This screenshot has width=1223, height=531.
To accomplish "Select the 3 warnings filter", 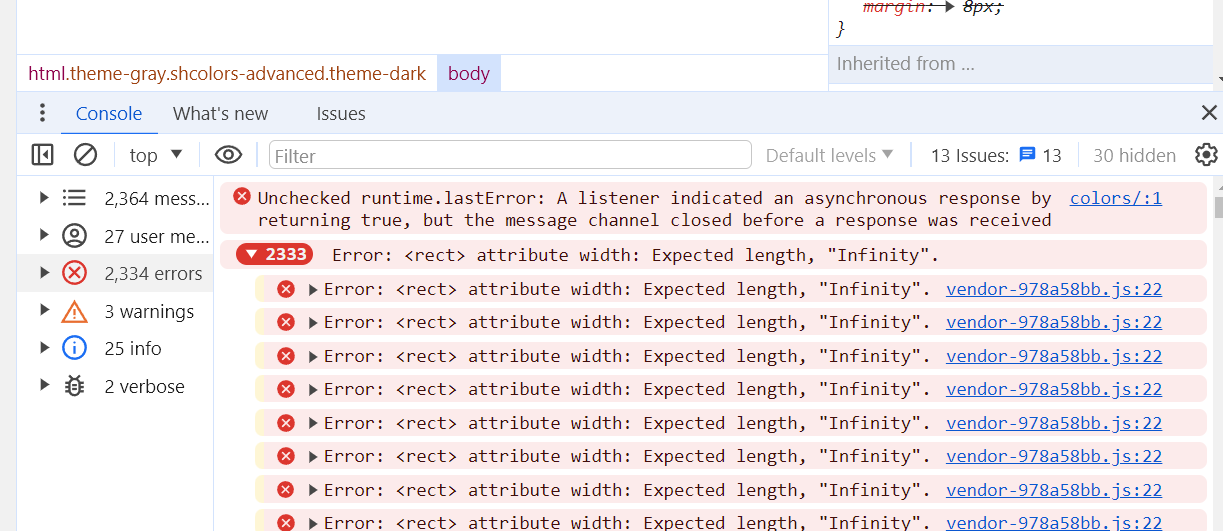I will click(148, 312).
